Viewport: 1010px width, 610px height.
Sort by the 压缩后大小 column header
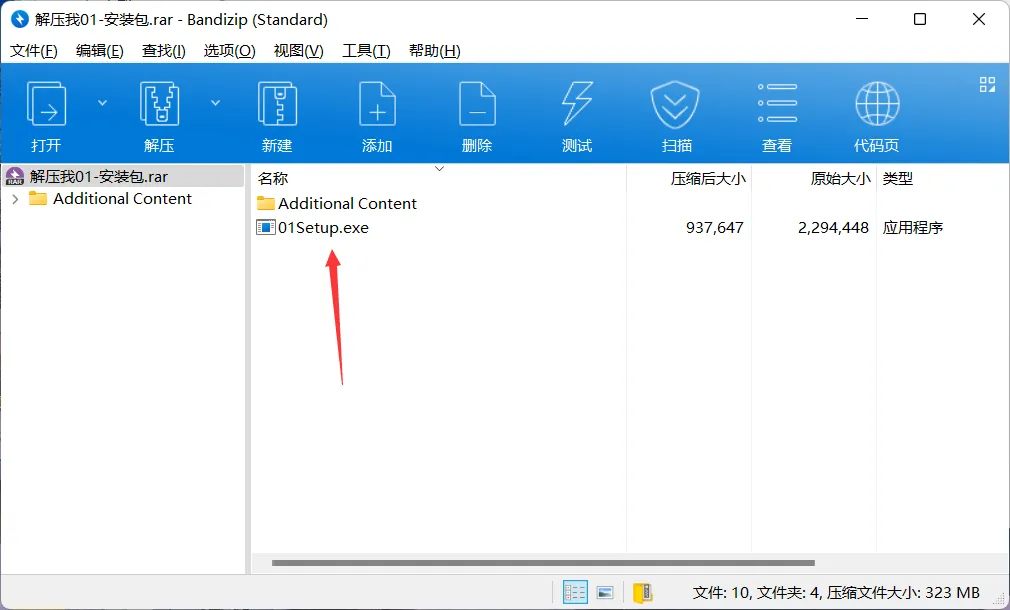point(707,179)
